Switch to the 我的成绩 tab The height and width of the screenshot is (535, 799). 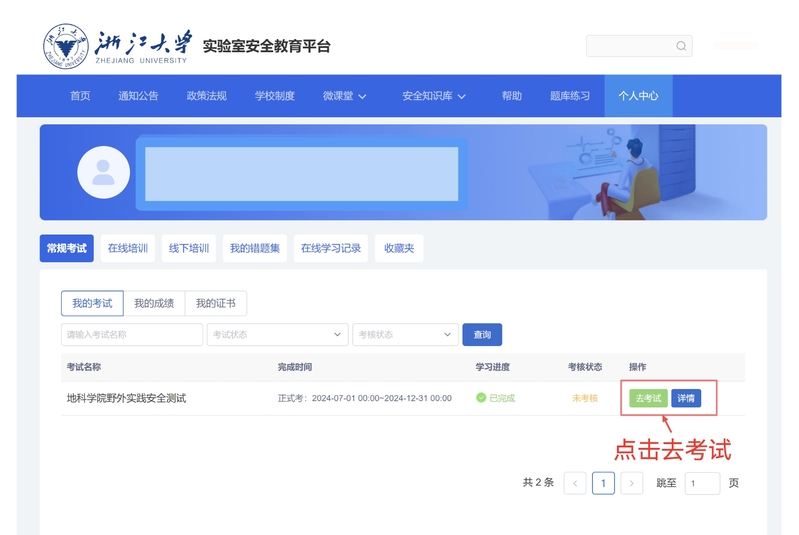pyautogui.click(x=154, y=303)
